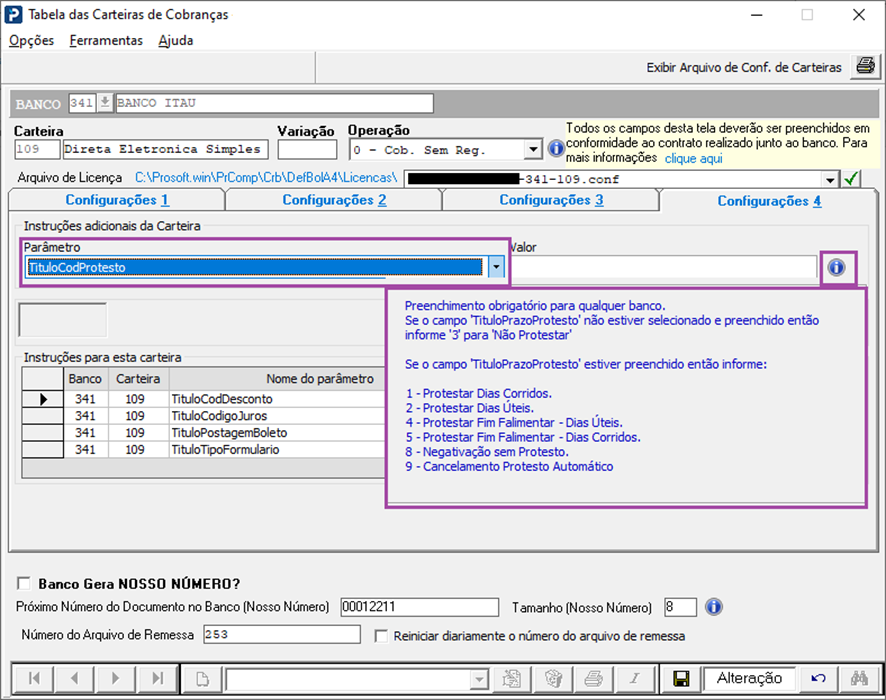886x700 pixels.
Task: Open search with the binoculars icon
Action: click(859, 679)
